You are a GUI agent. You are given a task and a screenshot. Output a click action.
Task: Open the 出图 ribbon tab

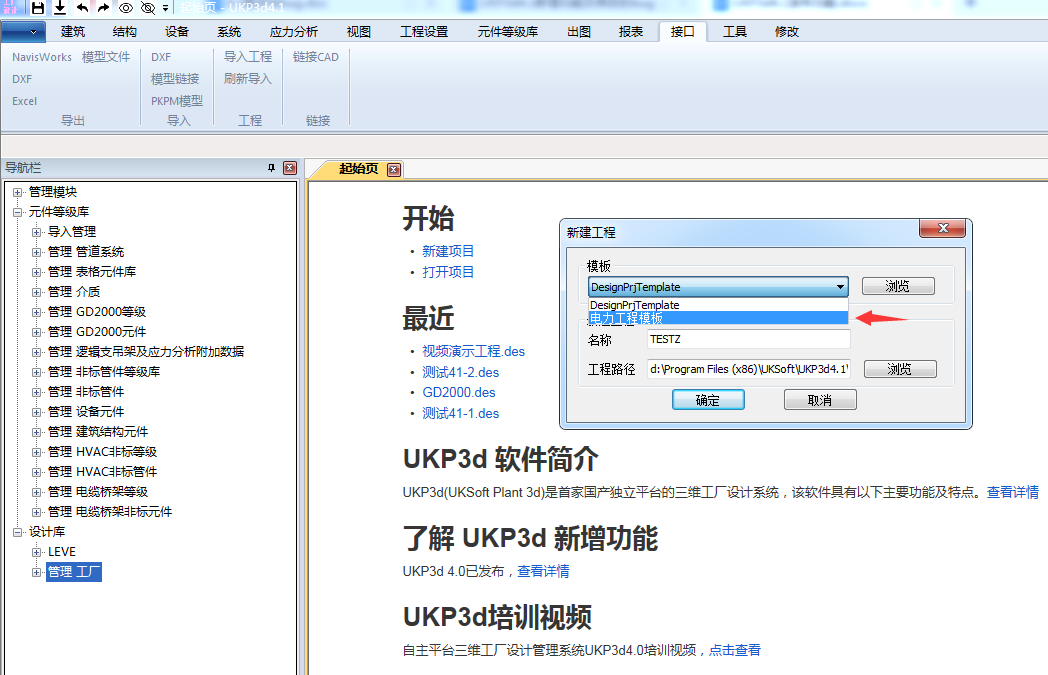tap(579, 31)
